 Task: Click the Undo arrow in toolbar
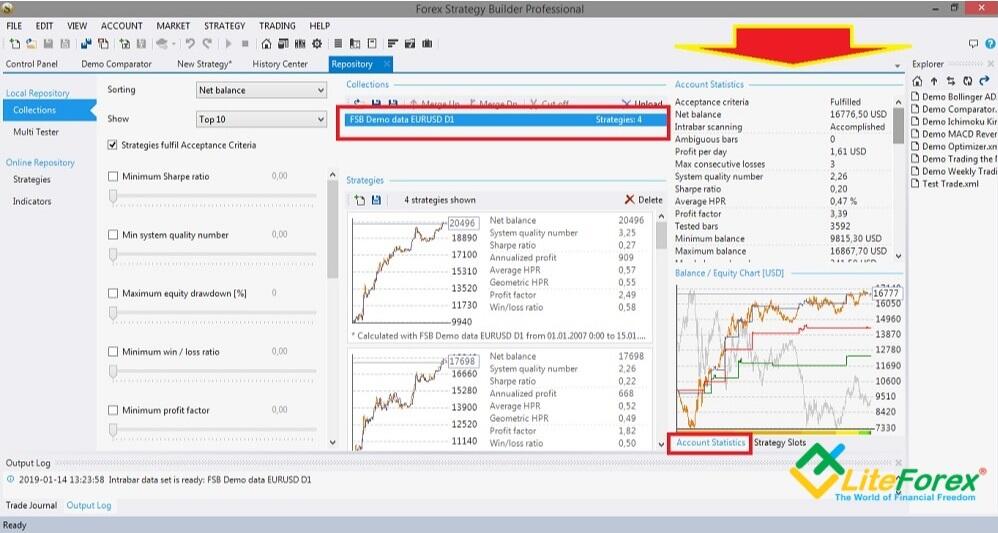[190, 43]
